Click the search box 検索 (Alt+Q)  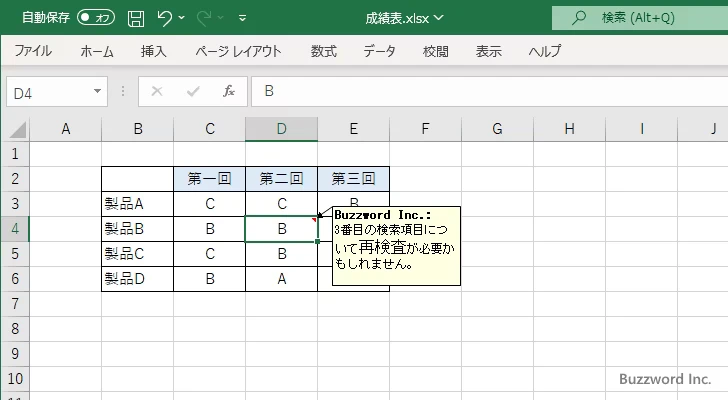click(x=640, y=18)
